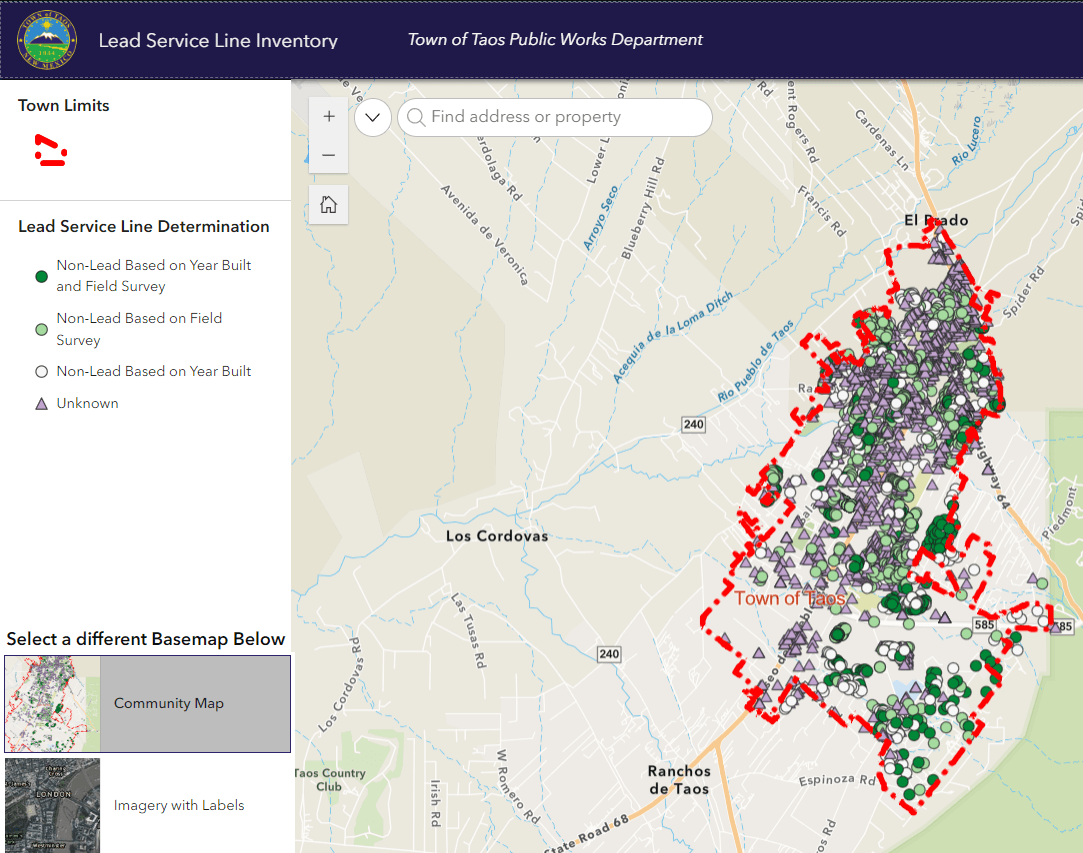Click the home default extent icon
Image resolution: width=1083 pixels, height=853 pixels.
tap(329, 204)
